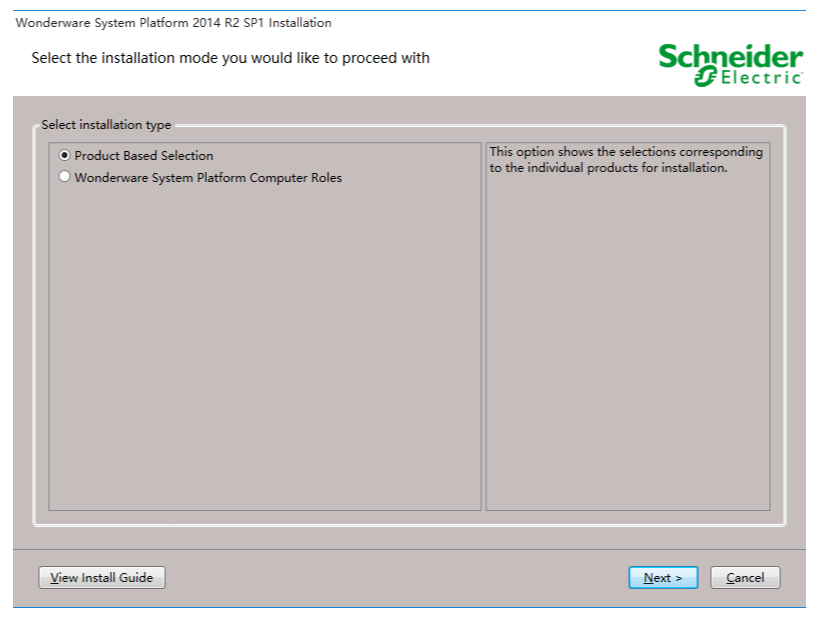Click the 'Select the installation mode' heading
This screenshot has height=618, width=818.
[230, 58]
